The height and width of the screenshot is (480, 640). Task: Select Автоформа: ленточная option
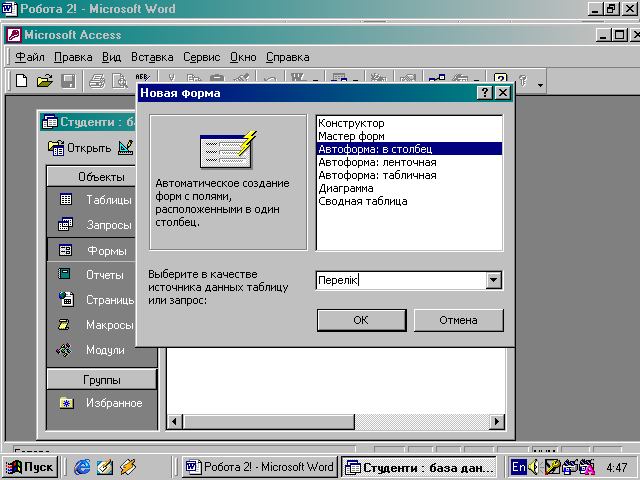pyautogui.click(x=409, y=162)
